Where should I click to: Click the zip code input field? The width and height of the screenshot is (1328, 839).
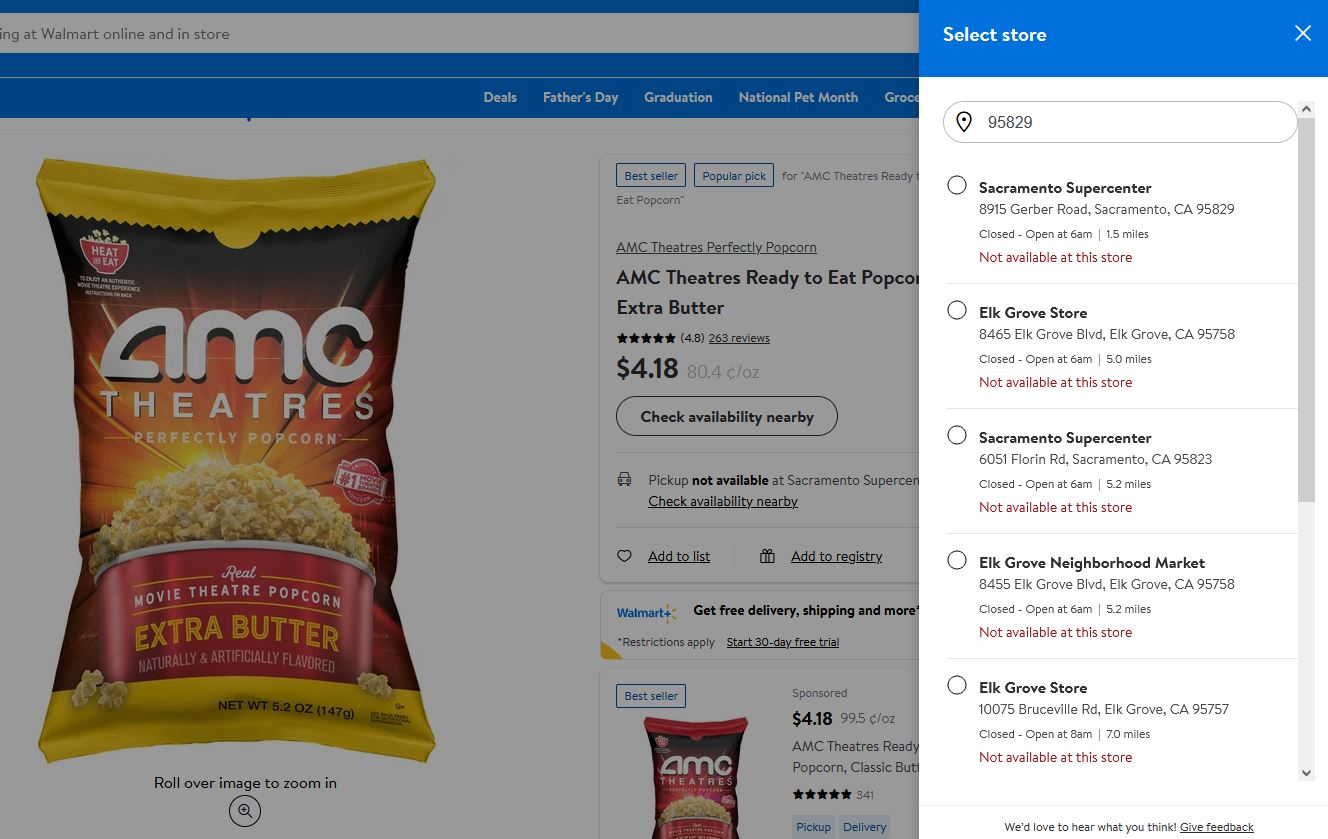[x=1130, y=122]
